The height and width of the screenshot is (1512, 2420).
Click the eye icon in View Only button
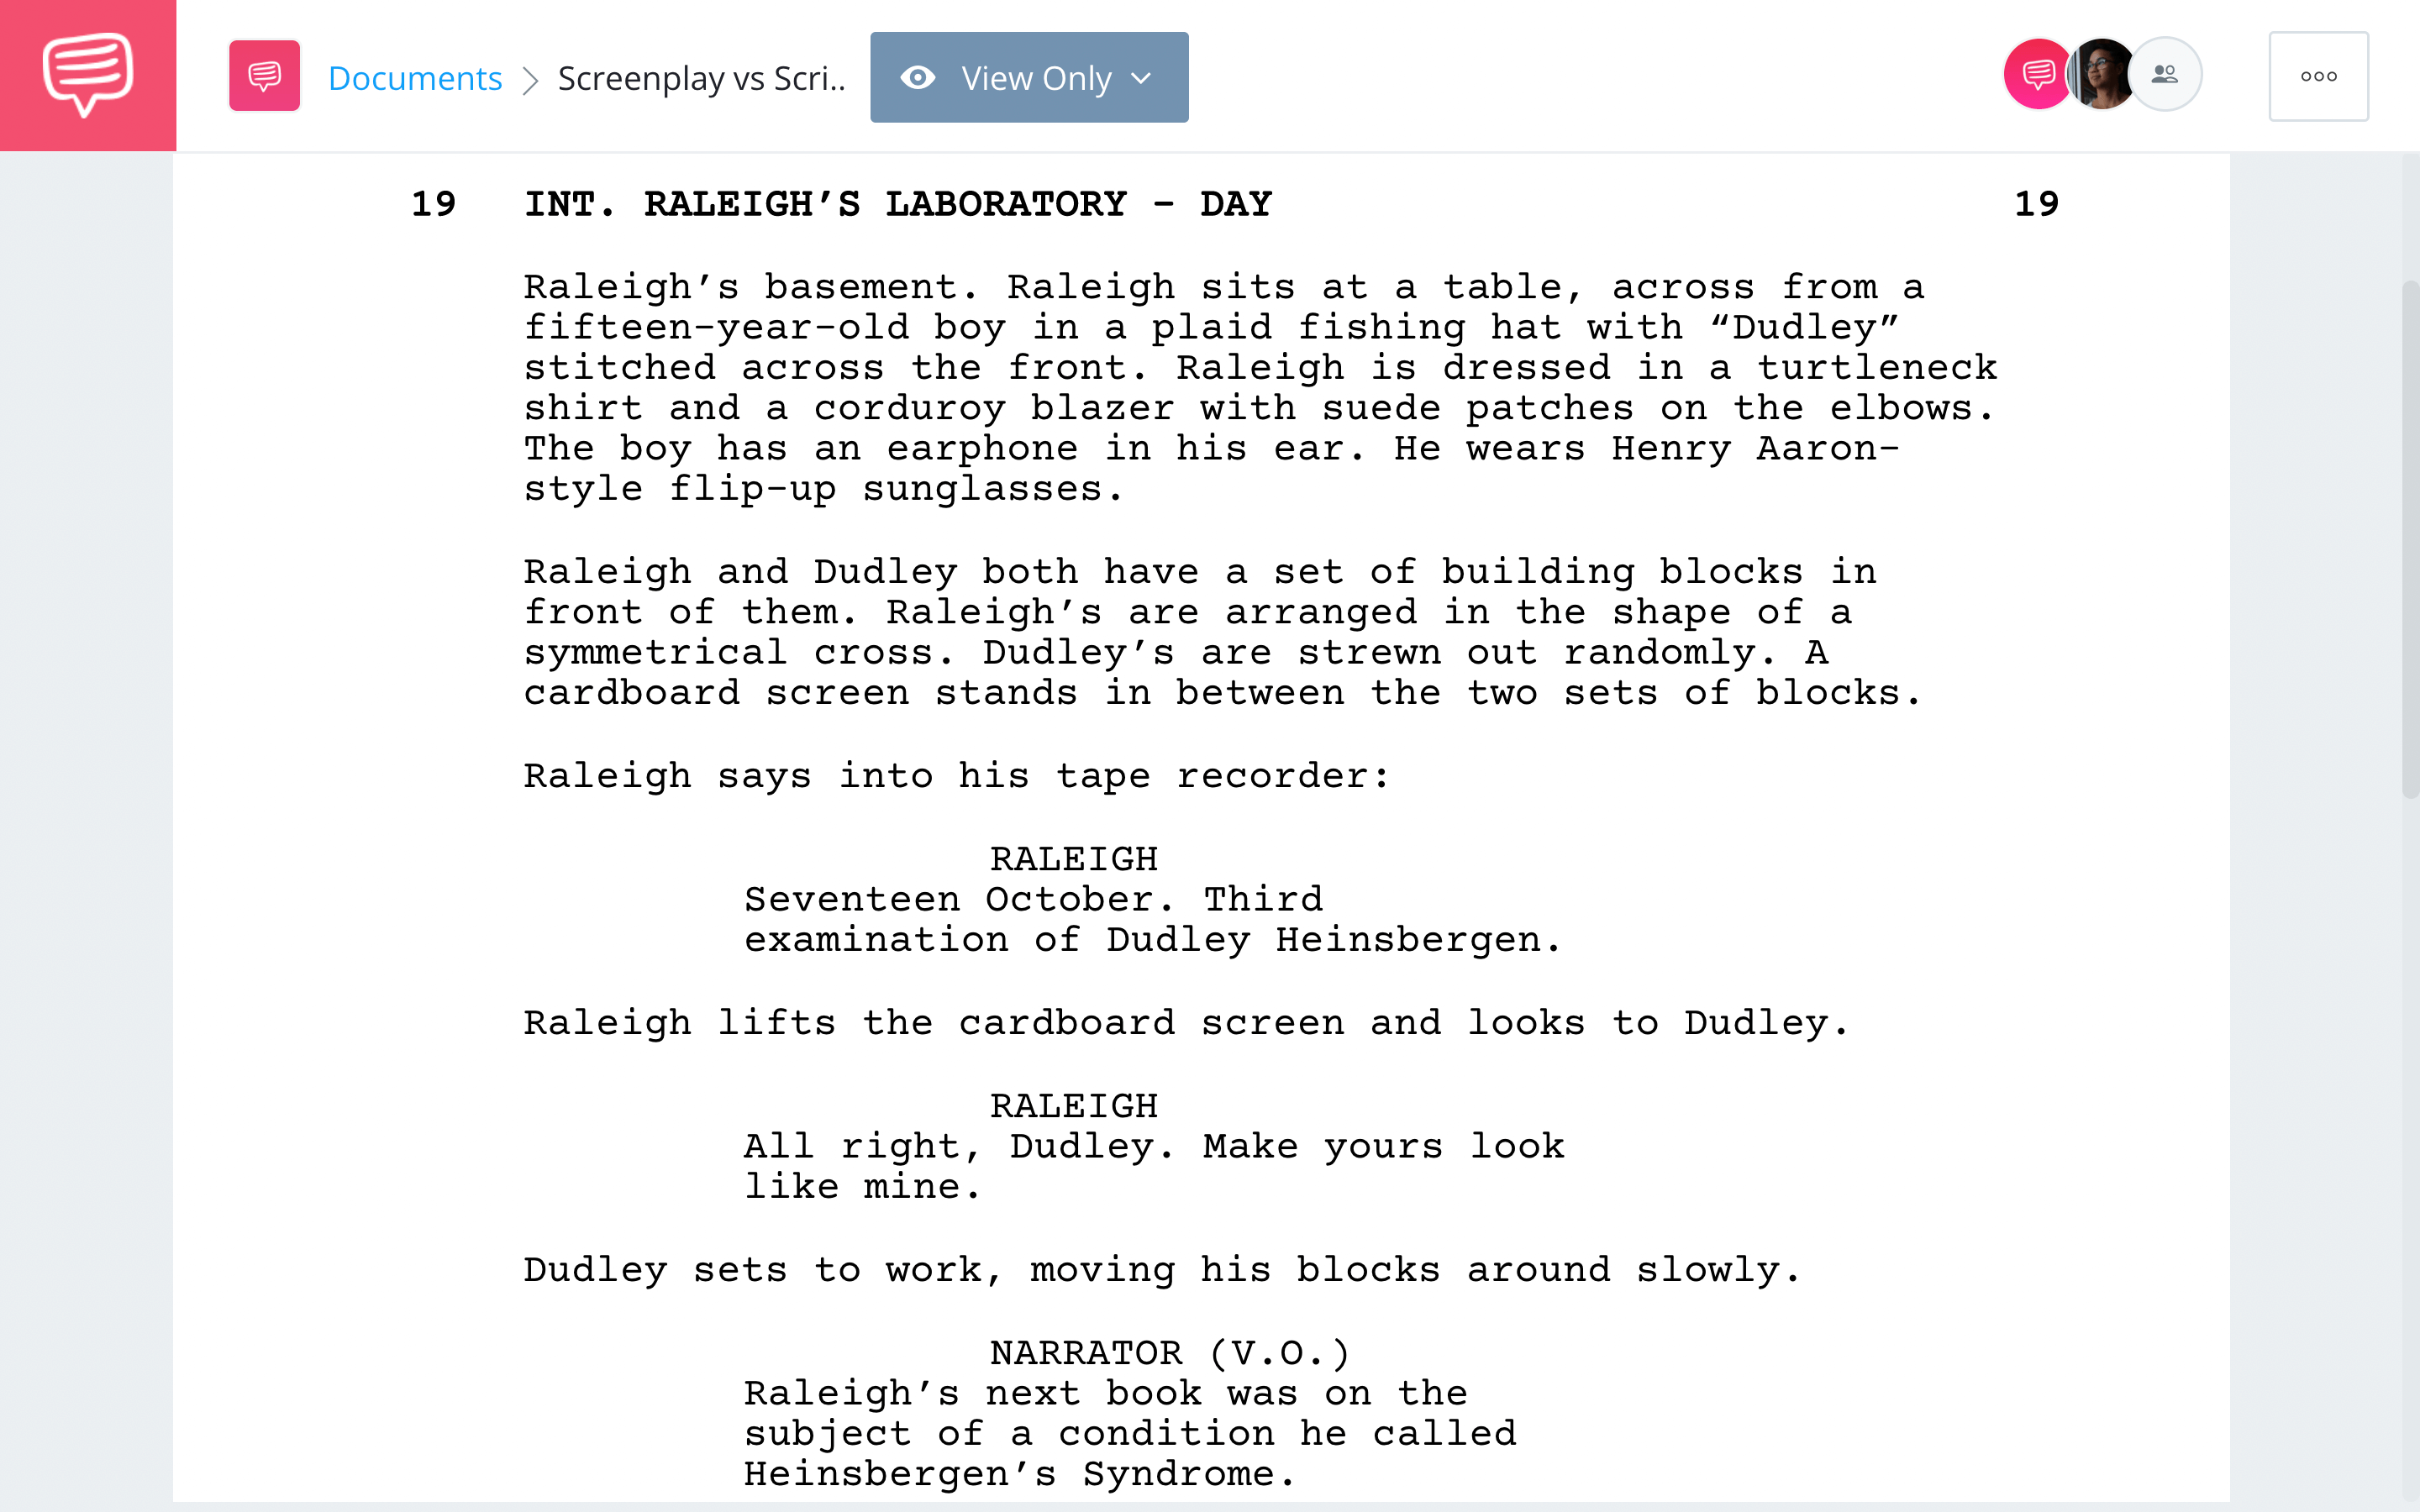pos(918,76)
